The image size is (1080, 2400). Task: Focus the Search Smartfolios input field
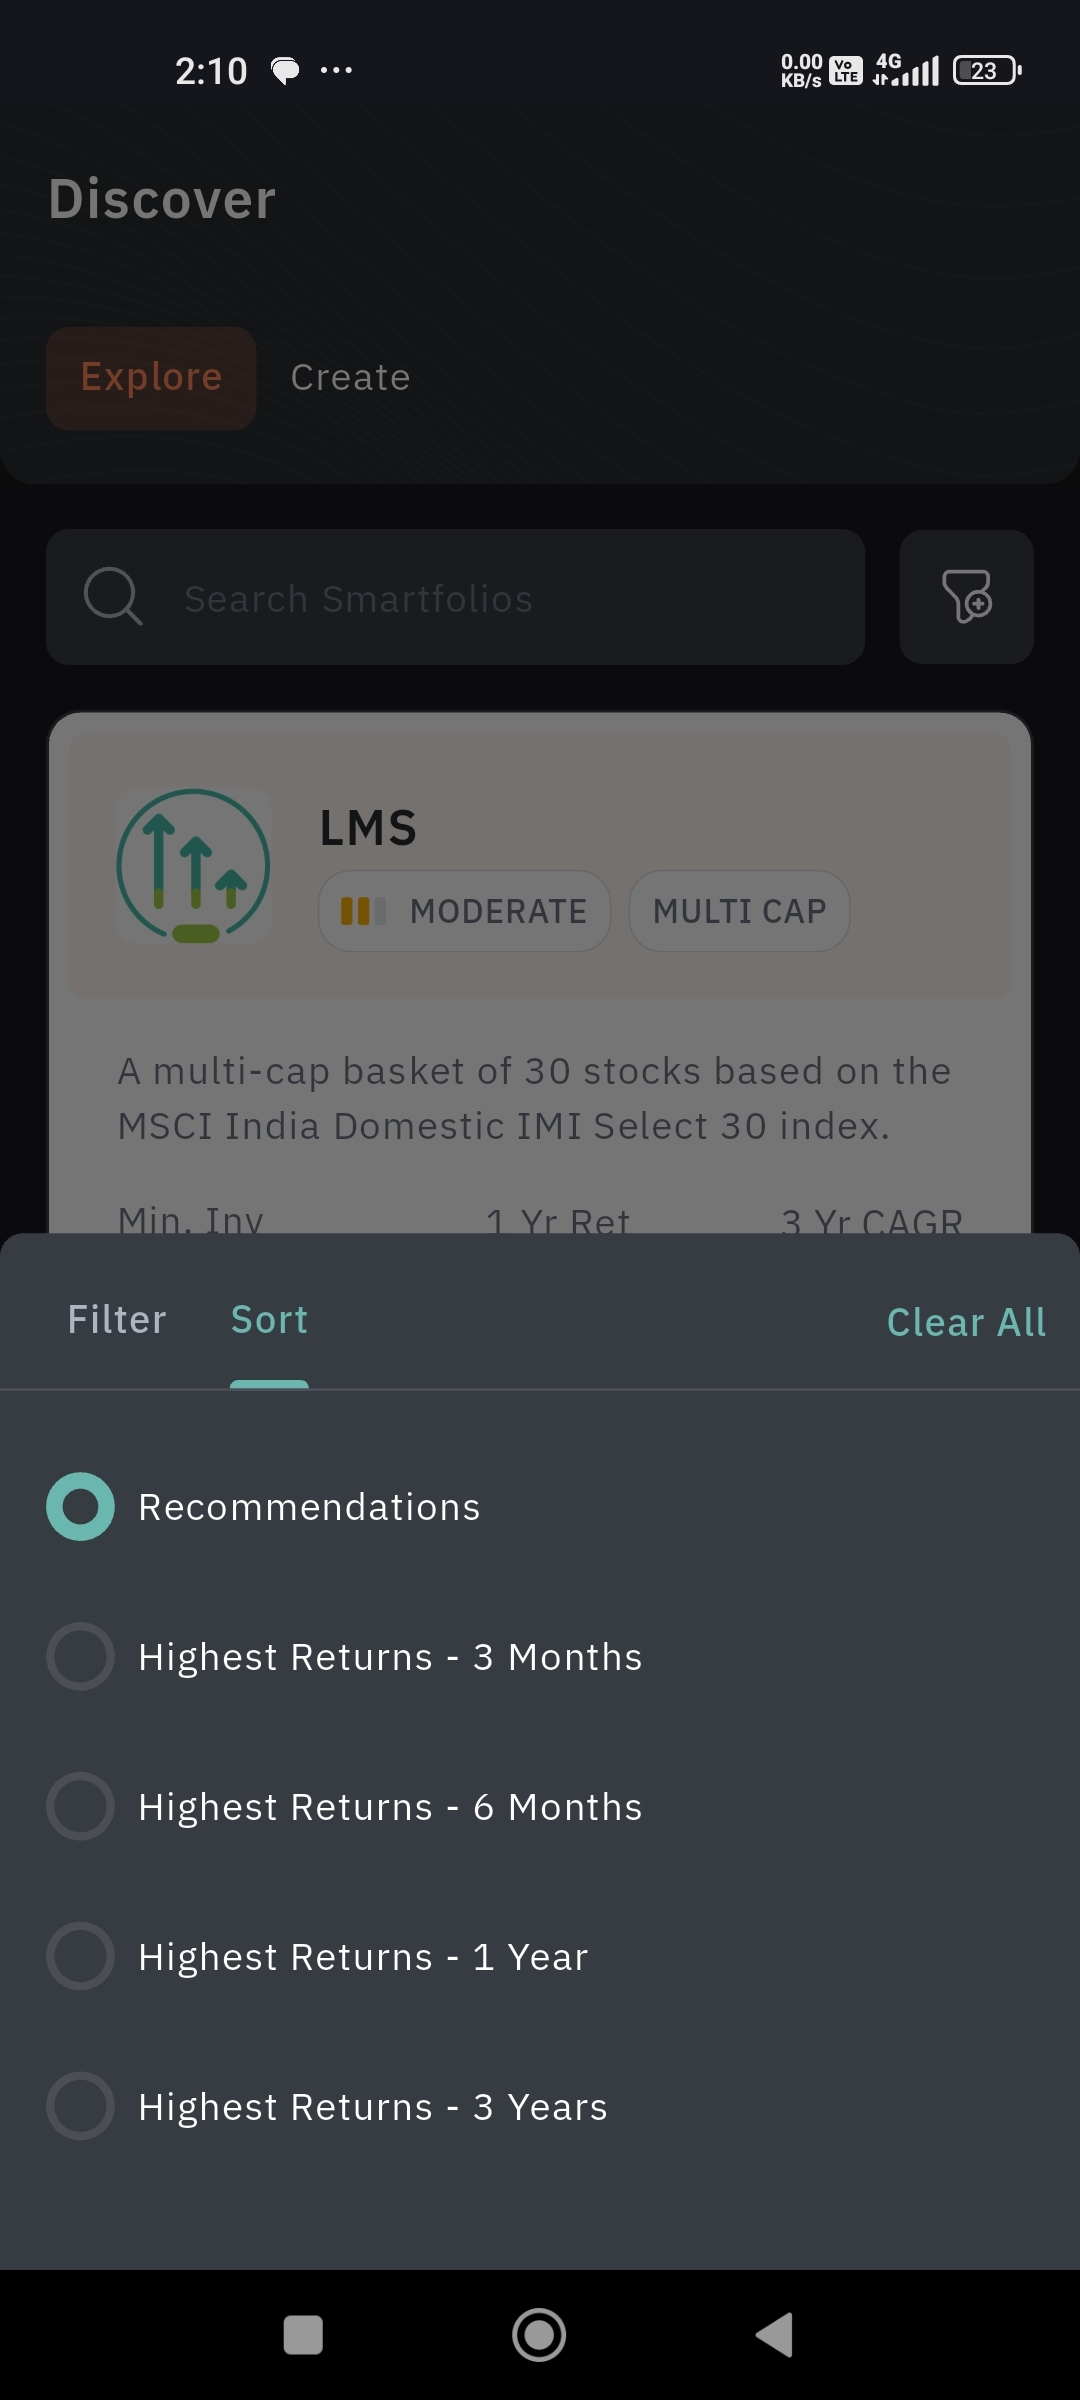click(x=500, y=598)
